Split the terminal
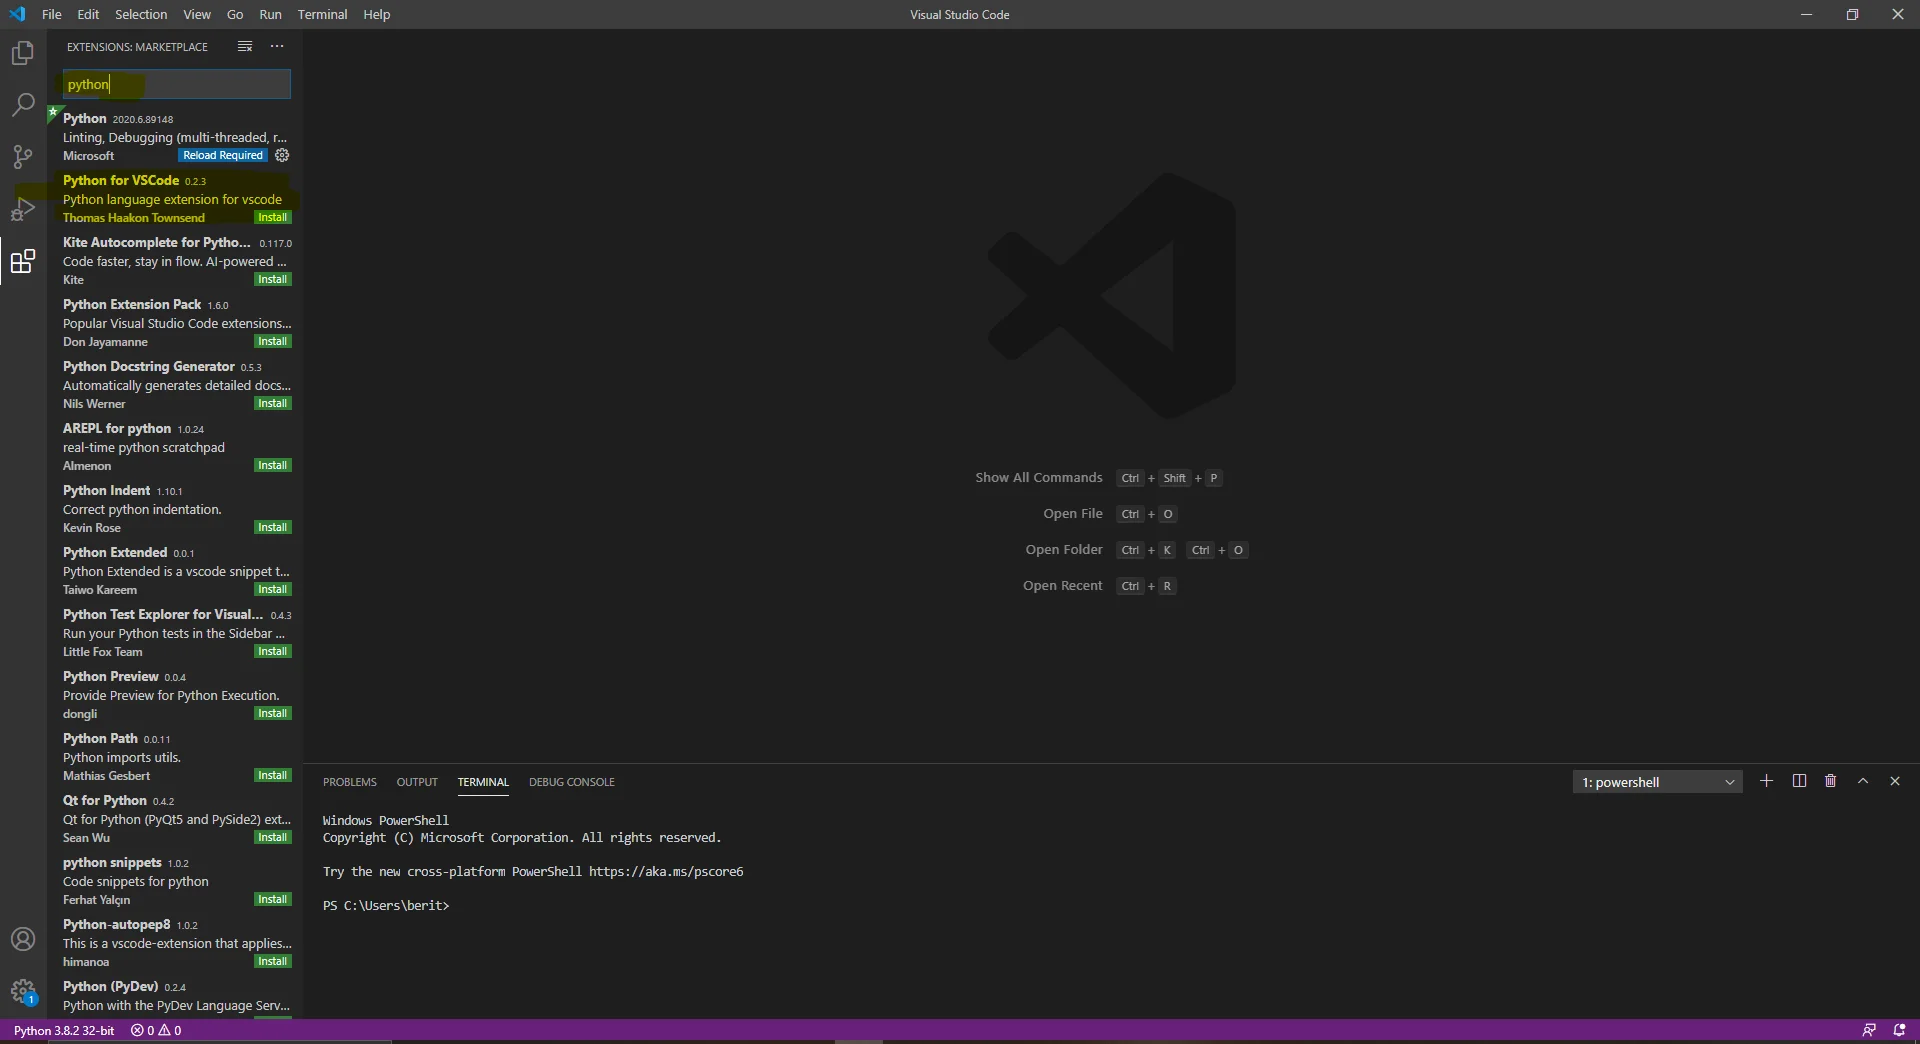The width and height of the screenshot is (1920, 1044). 1799,781
